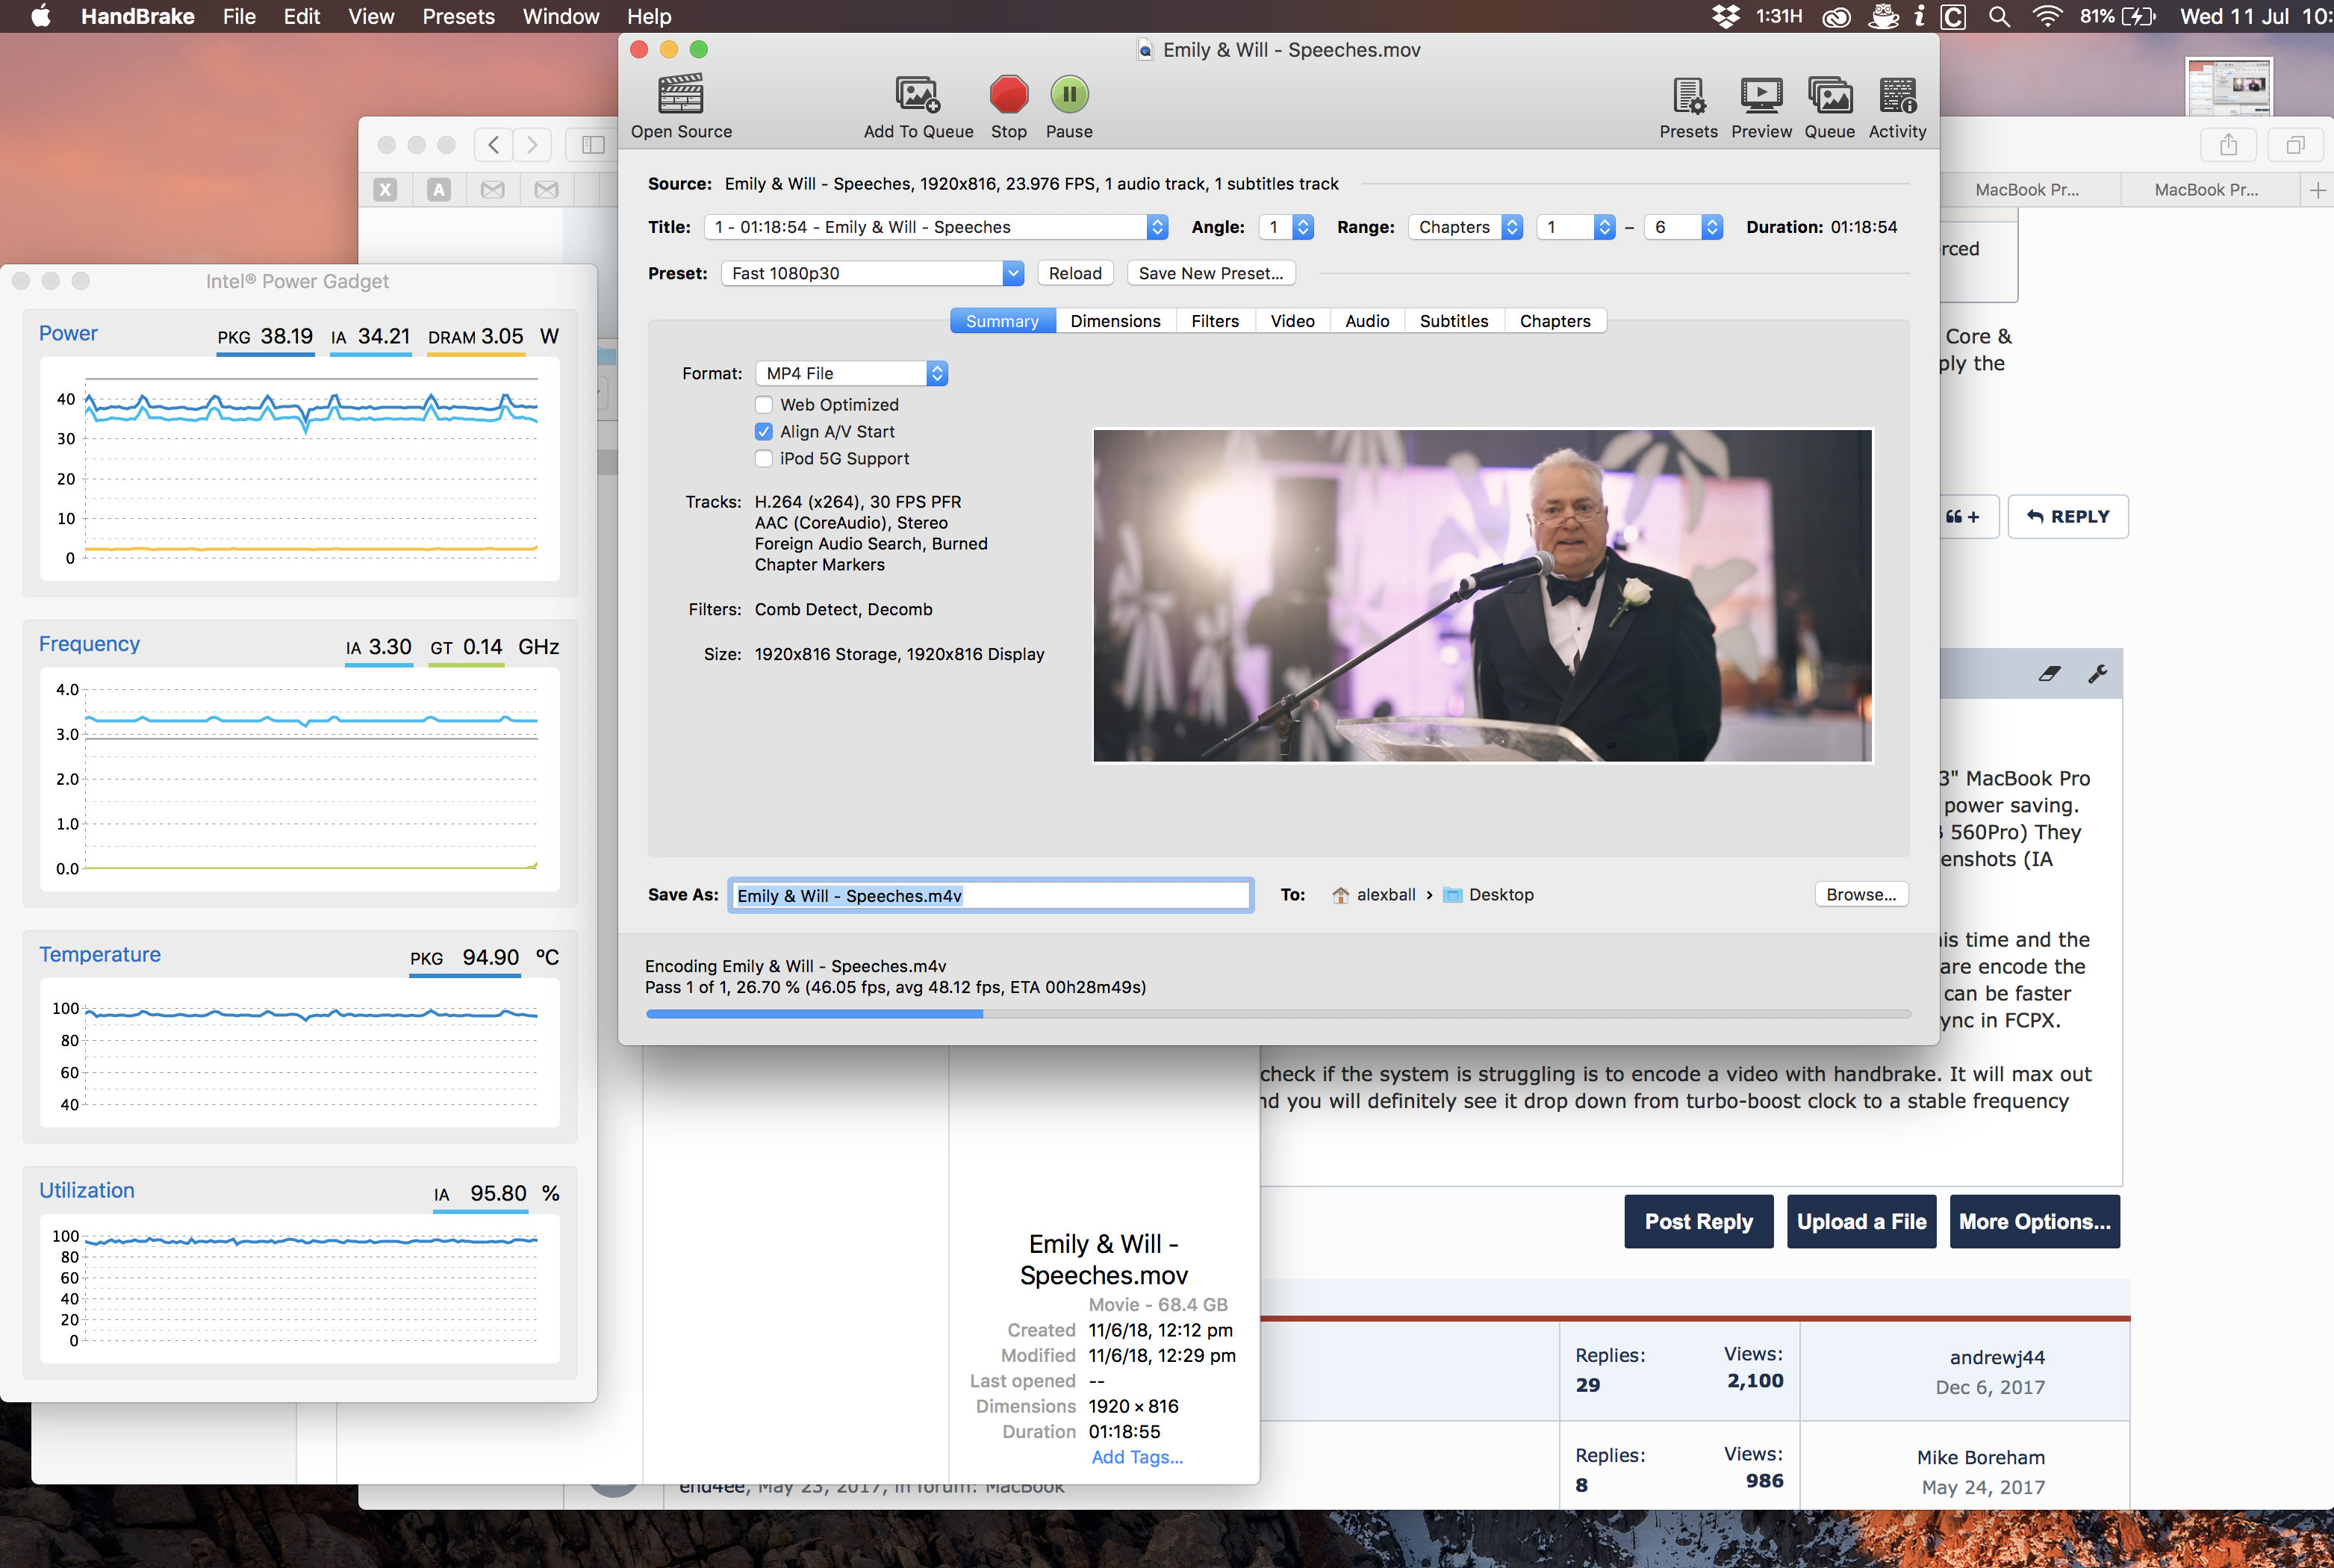The width and height of the screenshot is (2334, 1568).
Task: Click the Amphetamine coffee cup menu icon
Action: [1884, 16]
